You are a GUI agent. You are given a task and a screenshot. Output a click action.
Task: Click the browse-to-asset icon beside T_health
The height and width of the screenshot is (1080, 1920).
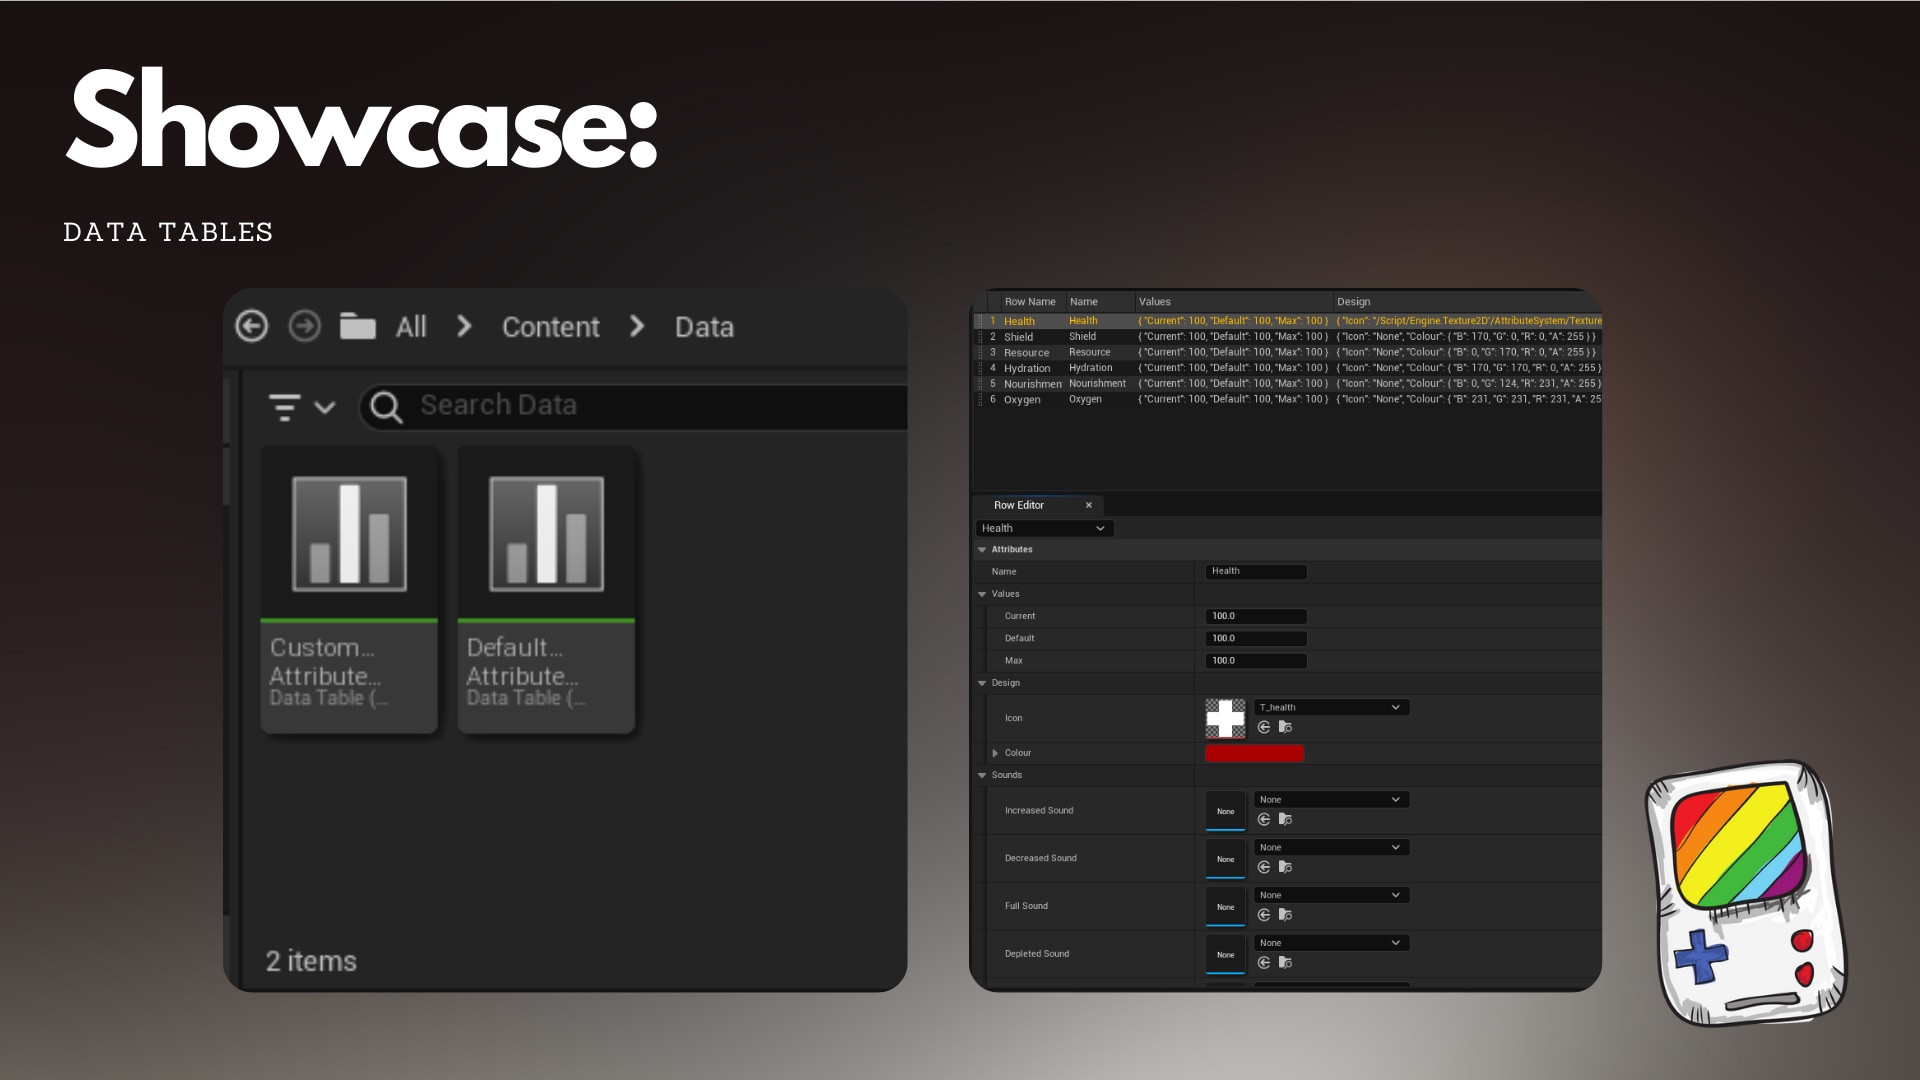[x=1287, y=726]
